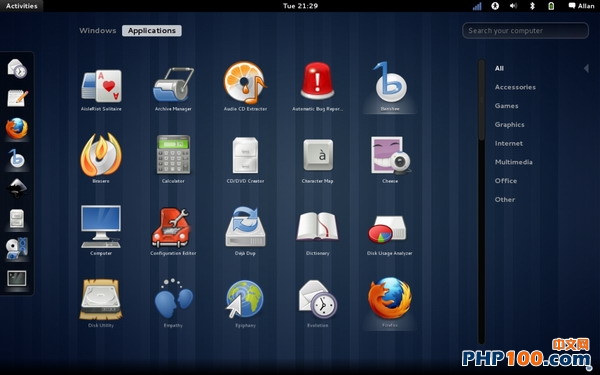
Task: Launch Firefox from the applications grid
Action: coord(390,302)
